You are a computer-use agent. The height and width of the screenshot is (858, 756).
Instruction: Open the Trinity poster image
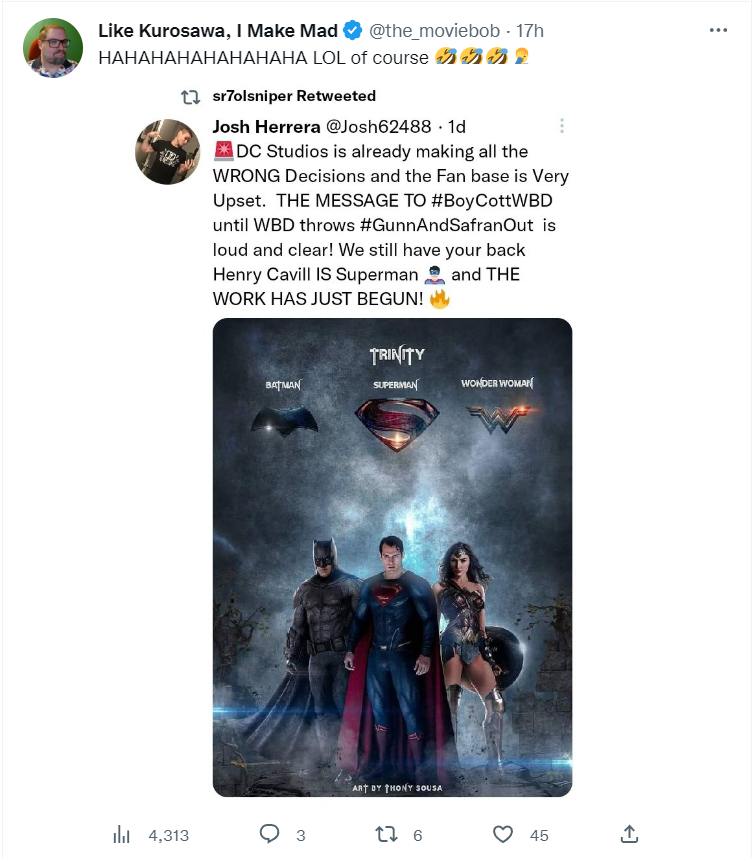pyautogui.click(x=392, y=557)
